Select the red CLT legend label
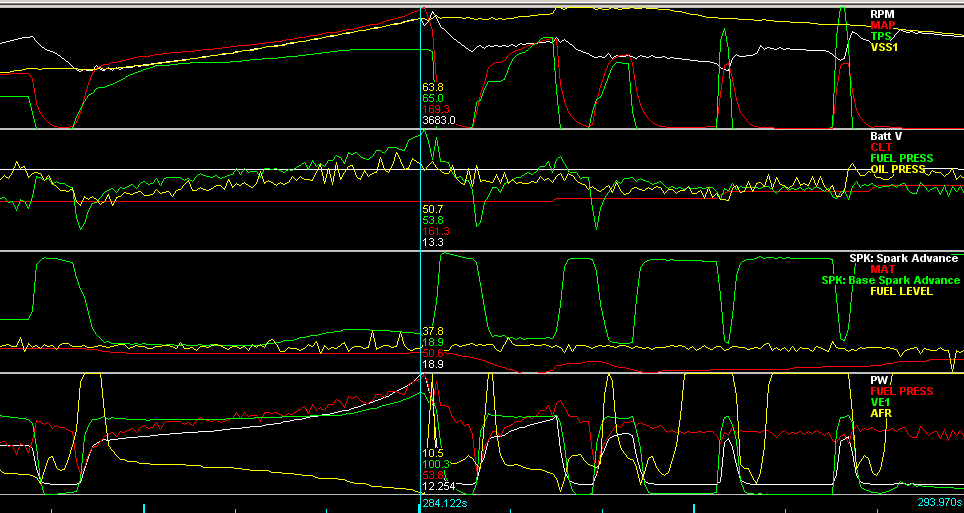This screenshot has height=513, width=964. point(881,147)
